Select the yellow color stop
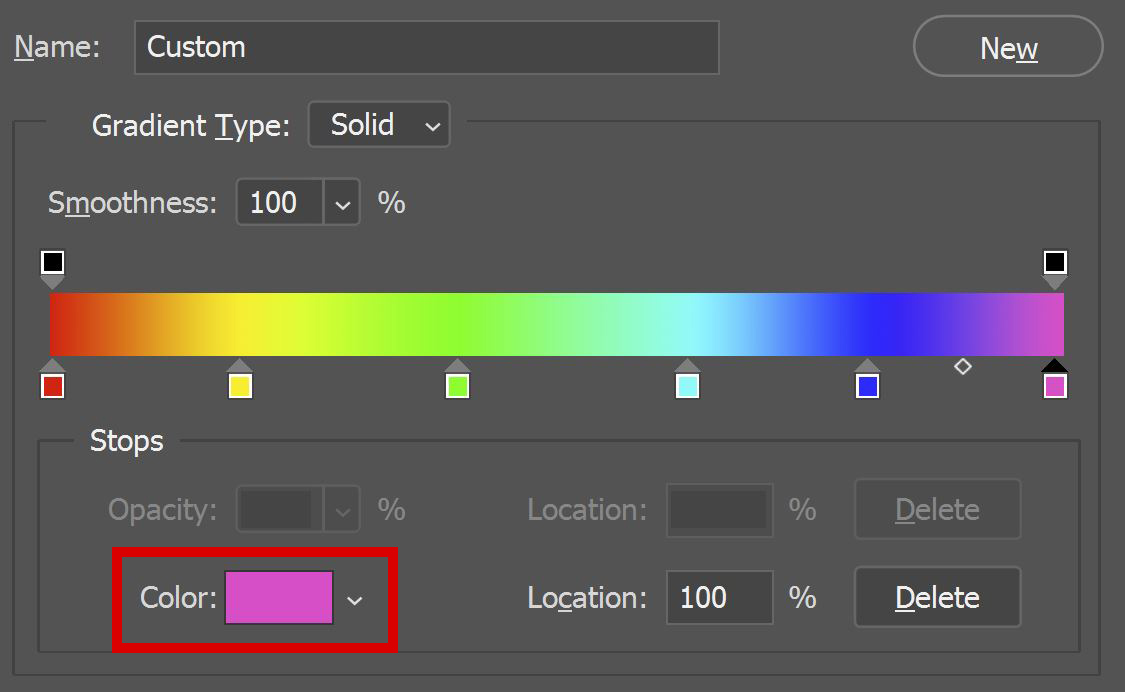The image size is (1125, 692). pyautogui.click(x=240, y=383)
